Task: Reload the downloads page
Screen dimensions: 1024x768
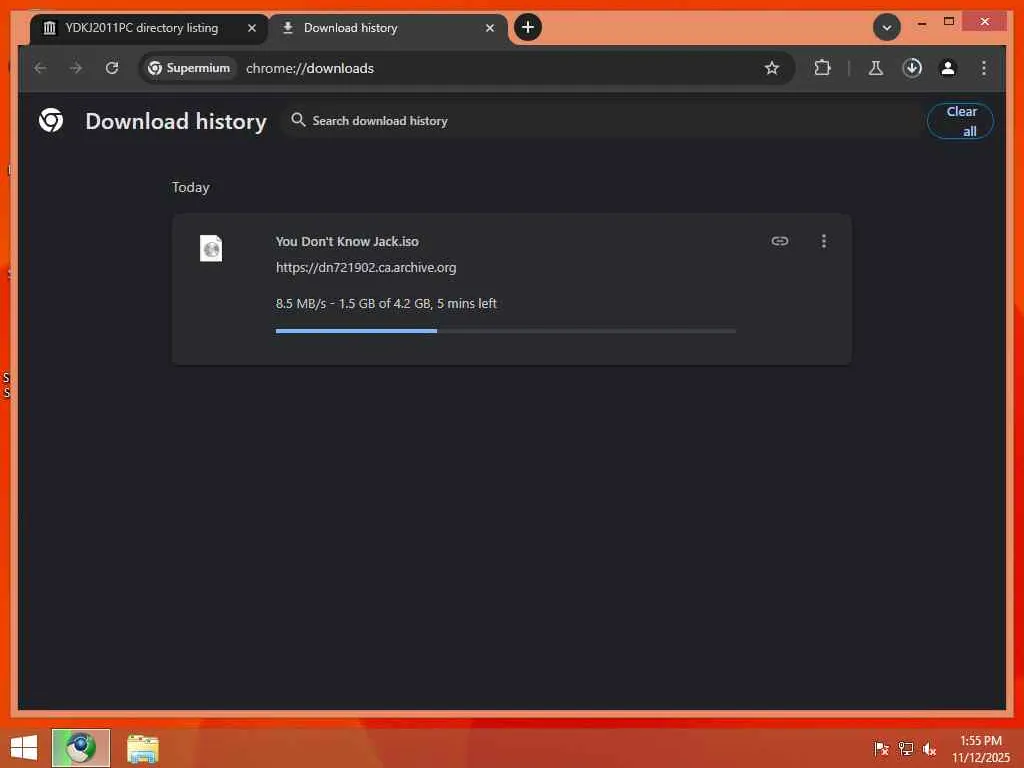Action: [112, 68]
